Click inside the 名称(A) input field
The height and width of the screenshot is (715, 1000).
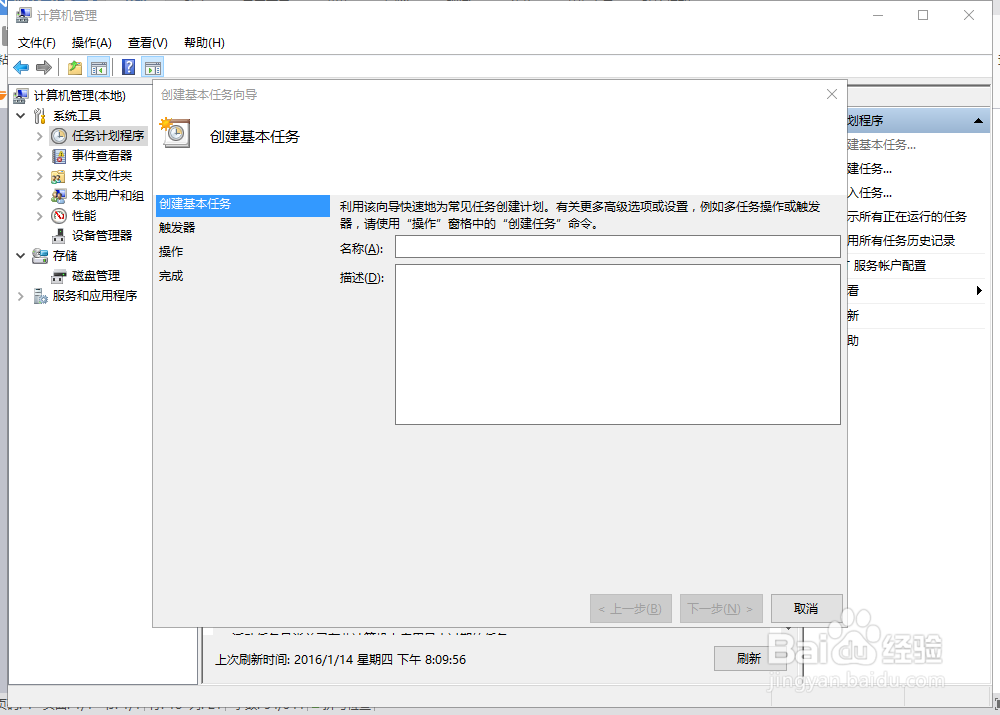click(618, 246)
